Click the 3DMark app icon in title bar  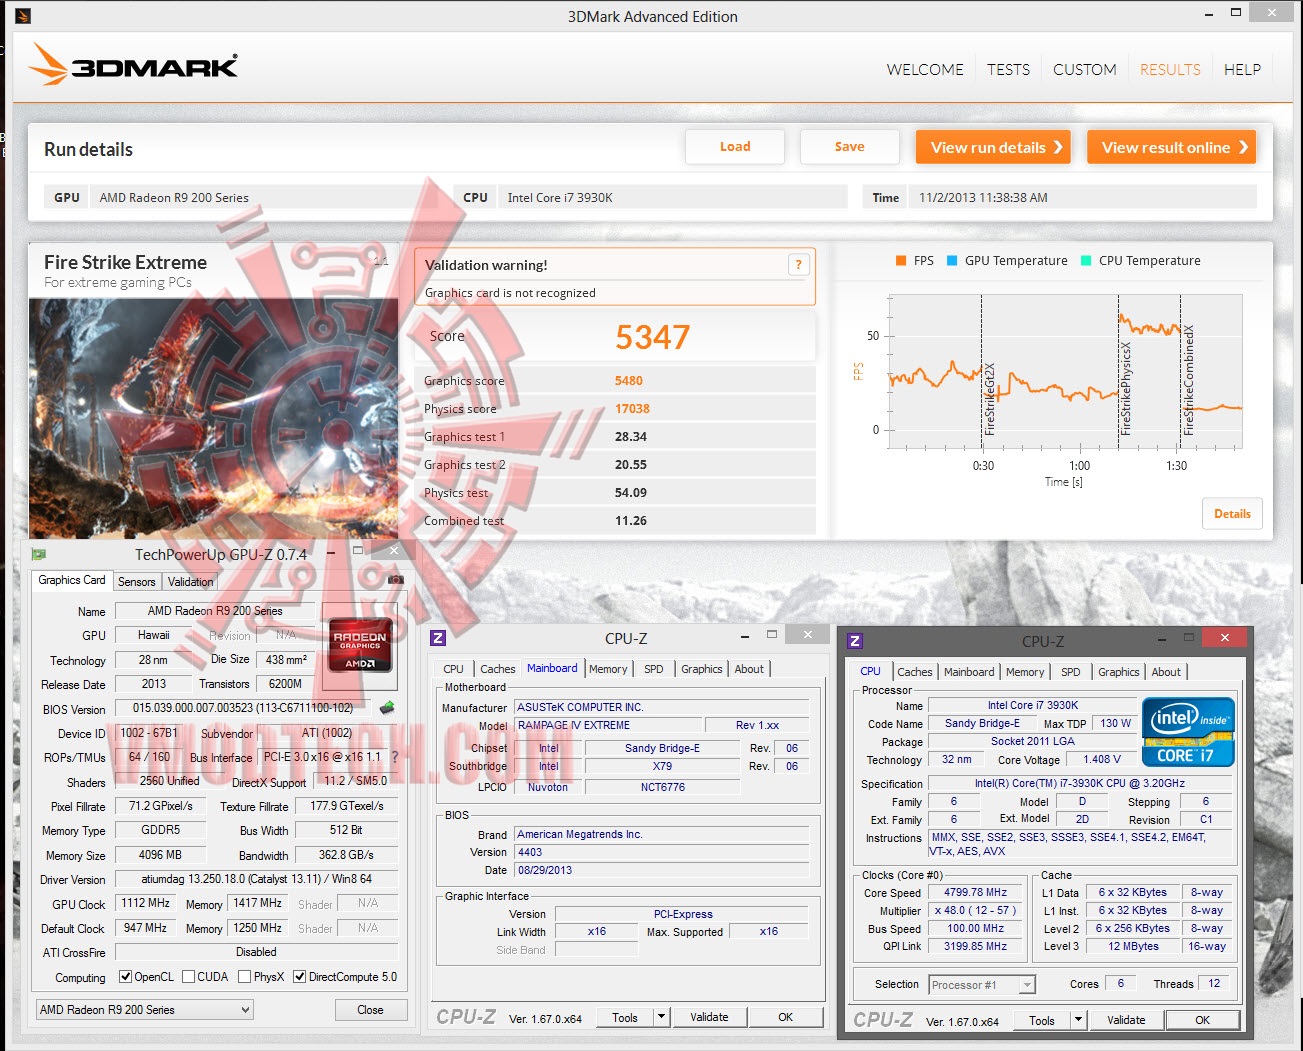[x=23, y=16]
